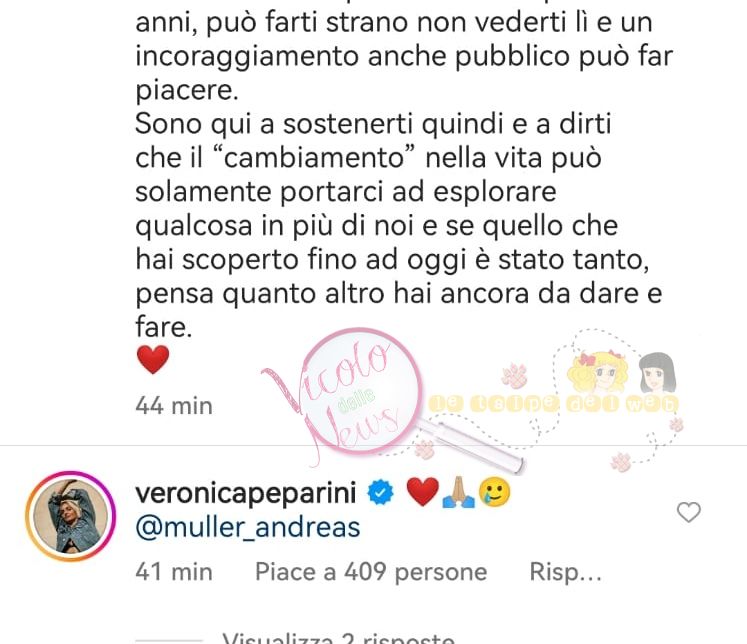Click the blonde cartoon girl in the watermark
The height and width of the screenshot is (644, 747).
(598, 373)
